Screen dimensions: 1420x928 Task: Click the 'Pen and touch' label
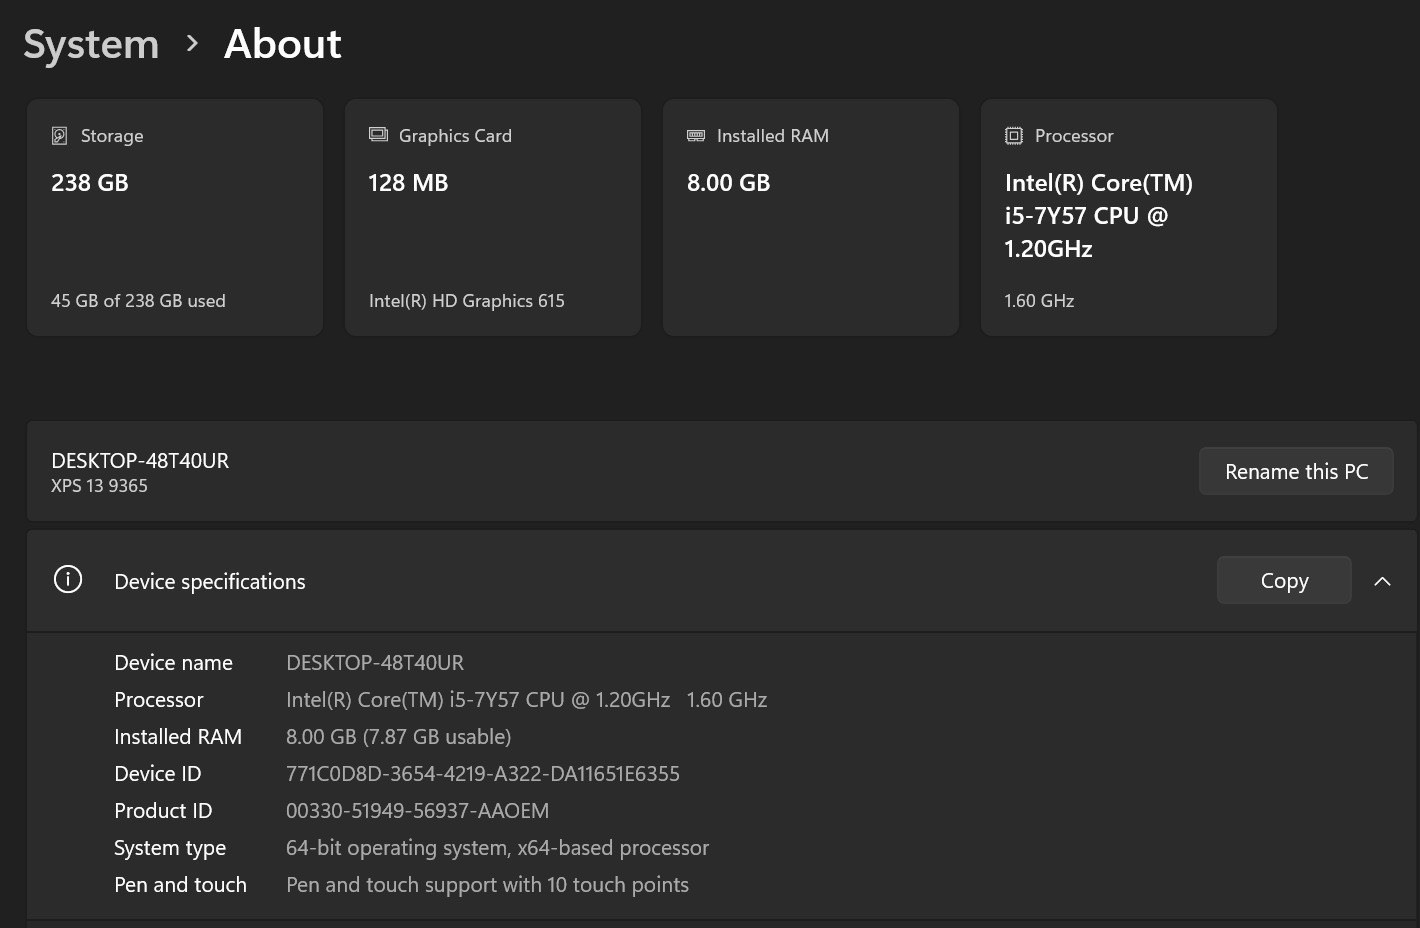coord(180,885)
